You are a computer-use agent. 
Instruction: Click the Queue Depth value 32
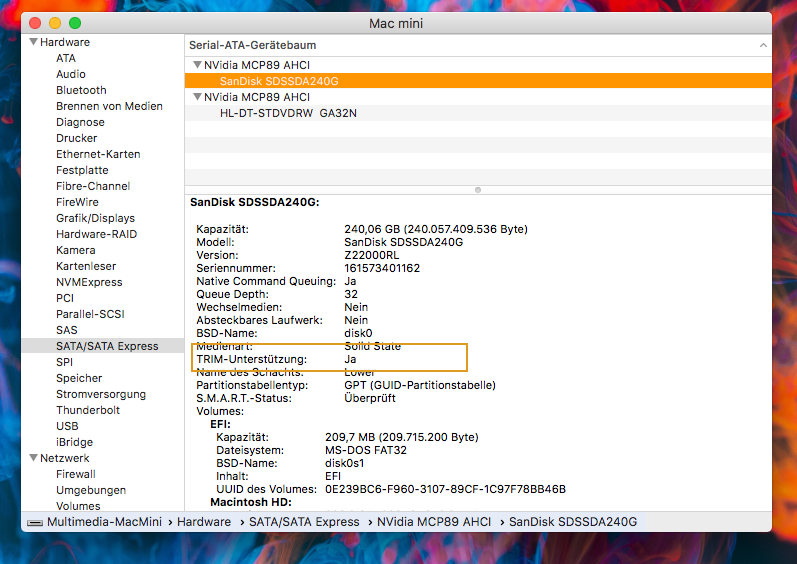coord(351,294)
